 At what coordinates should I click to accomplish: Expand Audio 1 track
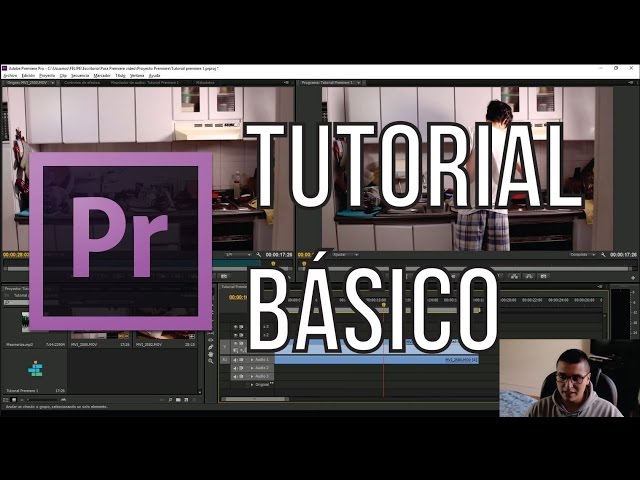pyautogui.click(x=252, y=360)
